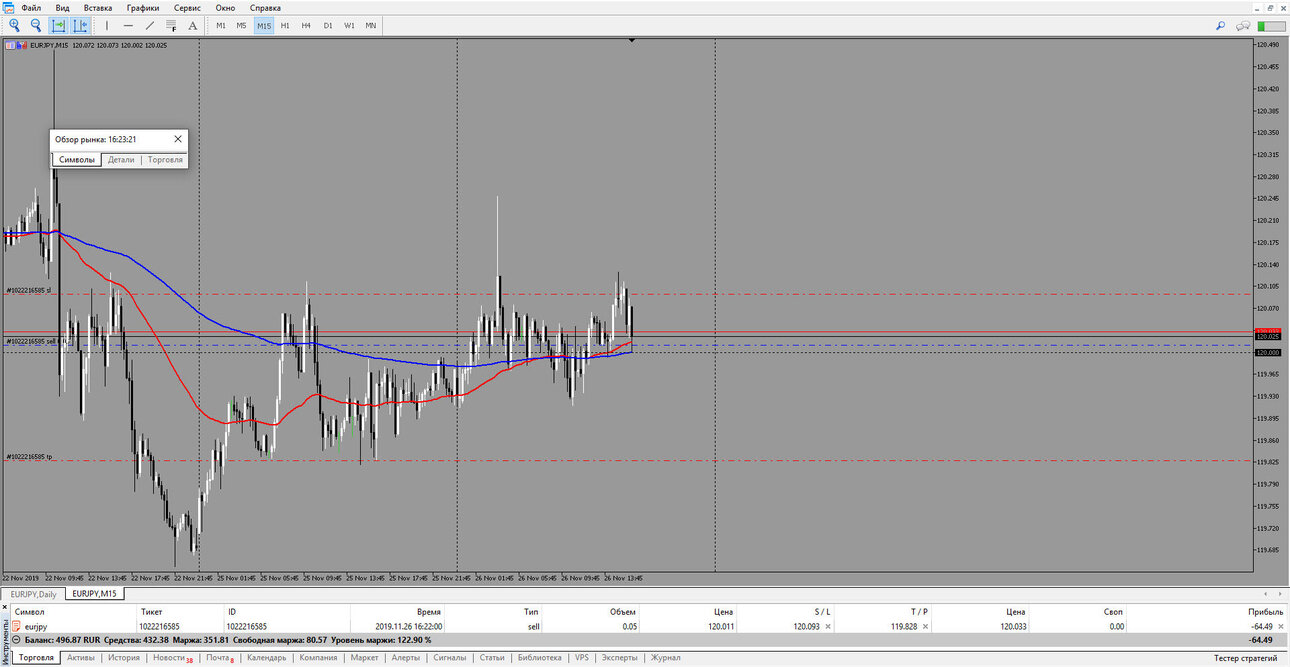Select M15 timeframe button
The width and height of the screenshot is (1290, 667).
pos(264,25)
